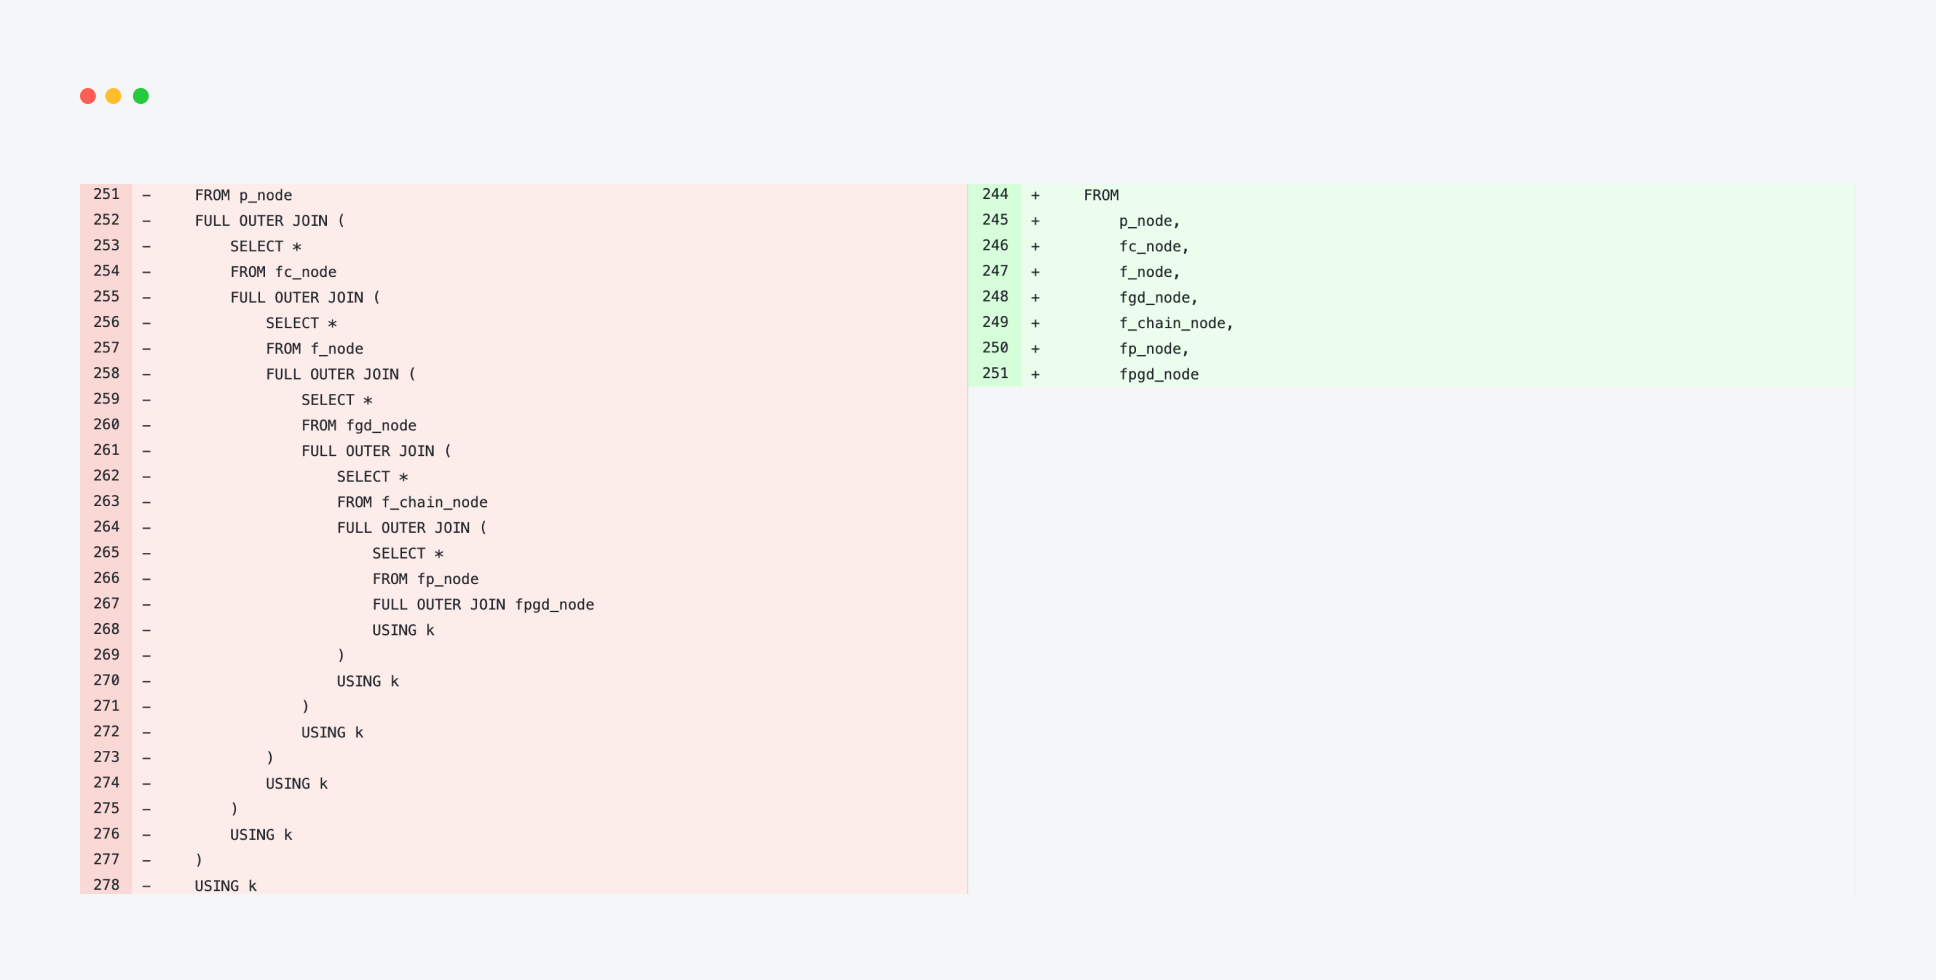Image resolution: width=1936 pixels, height=980 pixels.
Task: Click "FROM f_chain_node" on line 263
Action: click(412, 502)
